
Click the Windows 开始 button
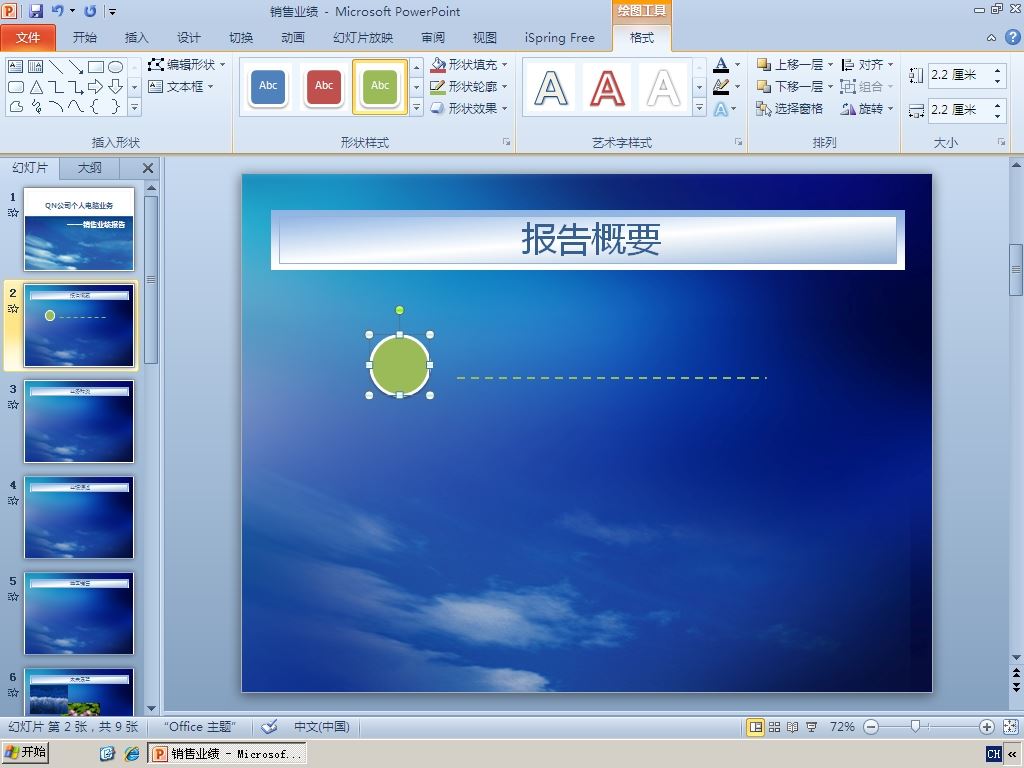click(x=25, y=753)
